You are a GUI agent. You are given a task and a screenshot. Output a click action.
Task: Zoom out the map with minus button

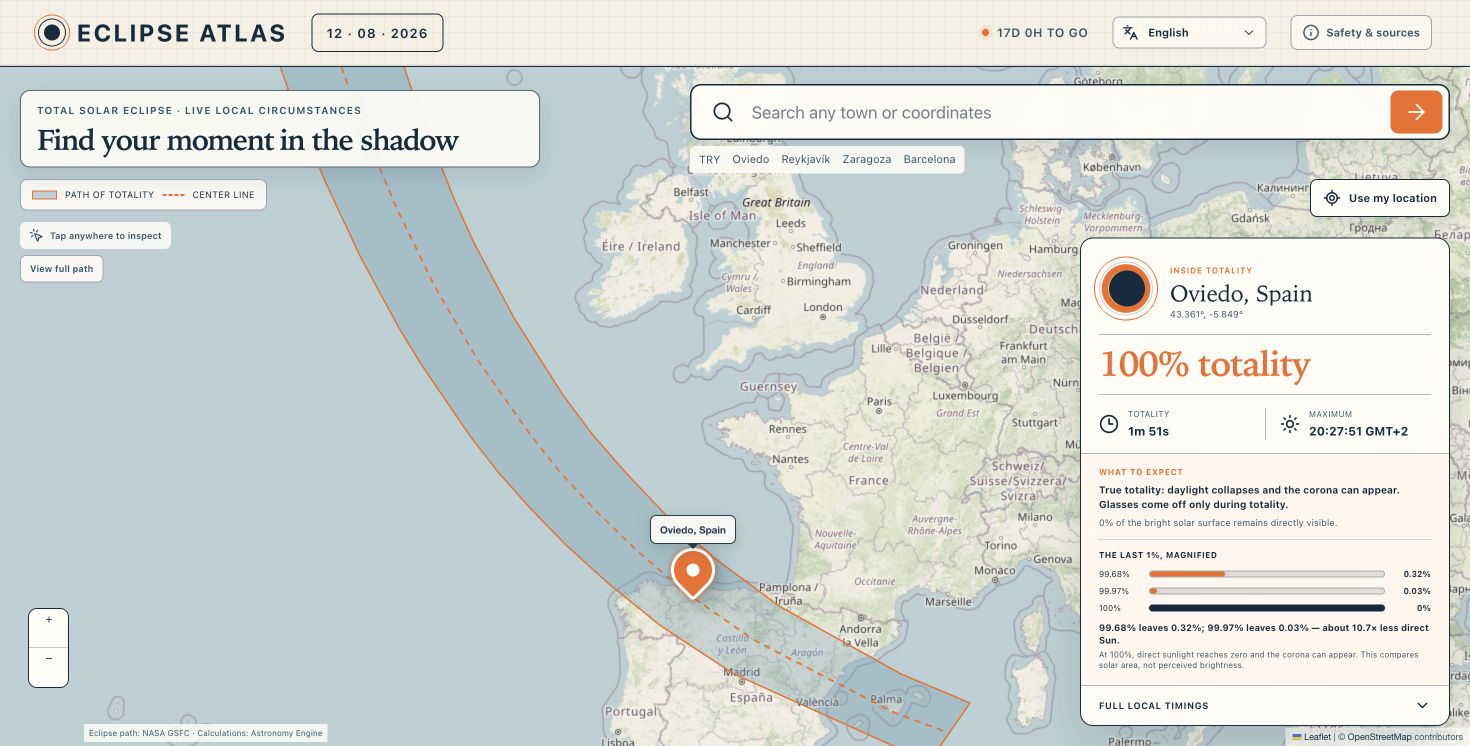[49, 659]
